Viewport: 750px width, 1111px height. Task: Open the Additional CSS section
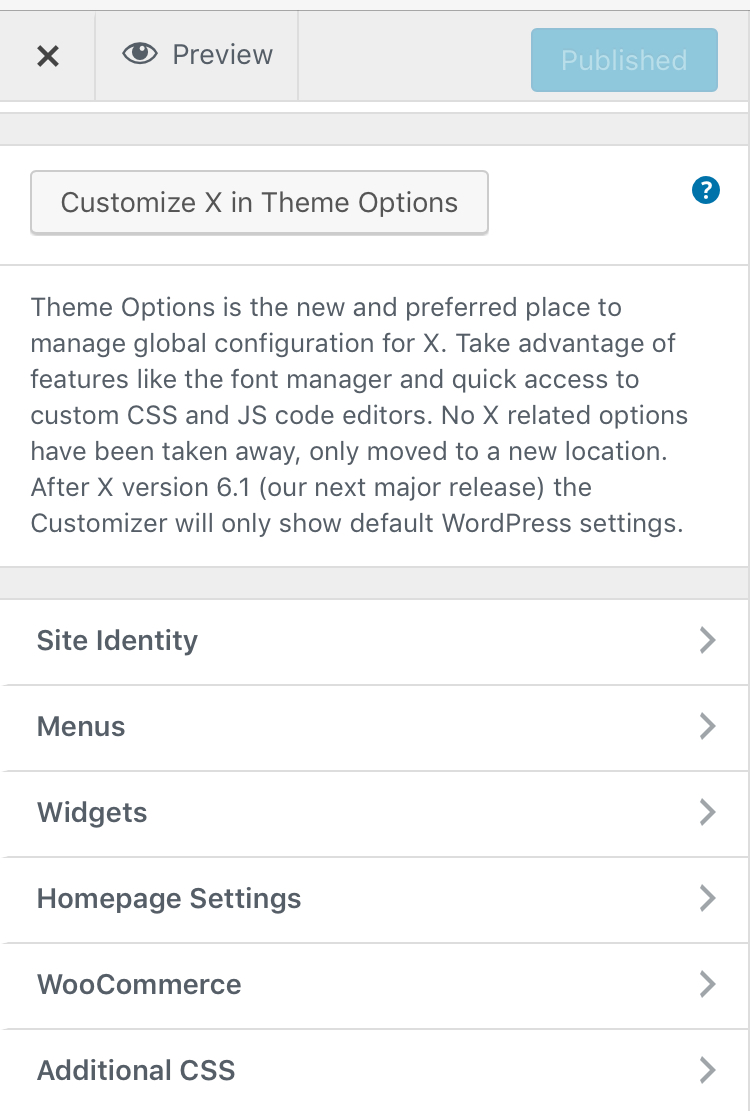tap(374, 1070)
